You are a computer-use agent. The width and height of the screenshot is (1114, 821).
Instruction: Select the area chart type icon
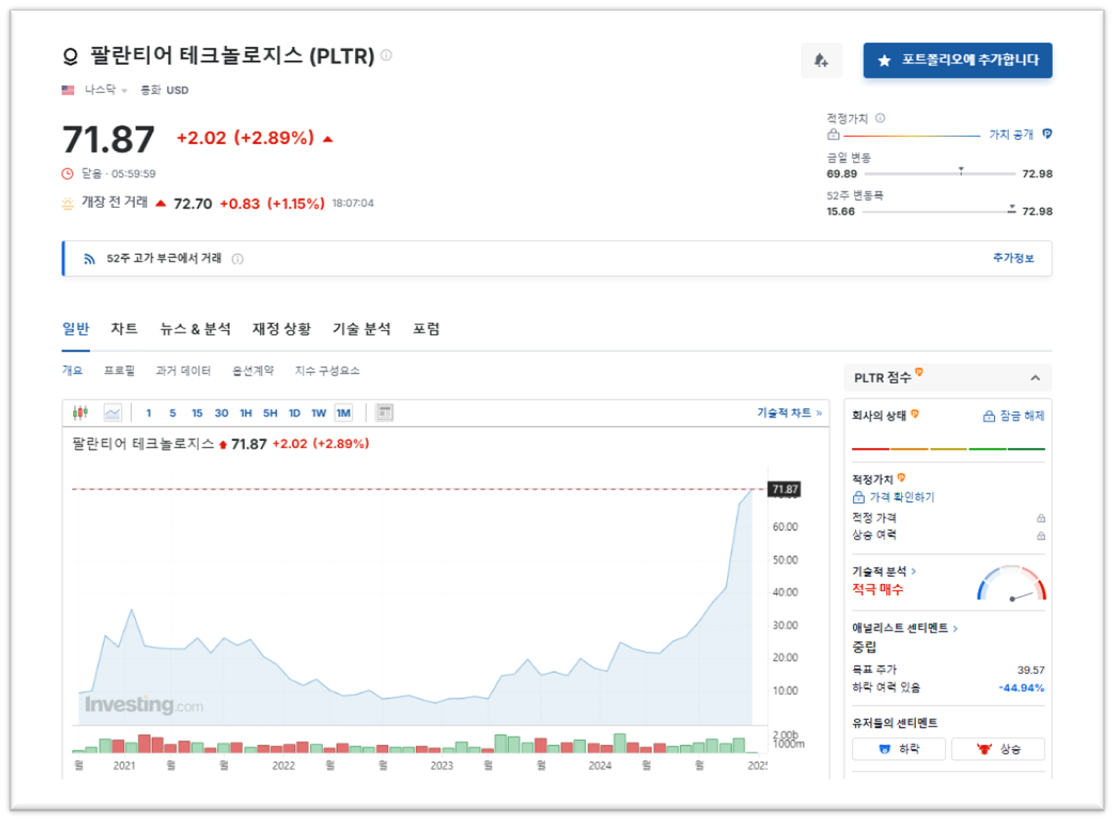112,412
